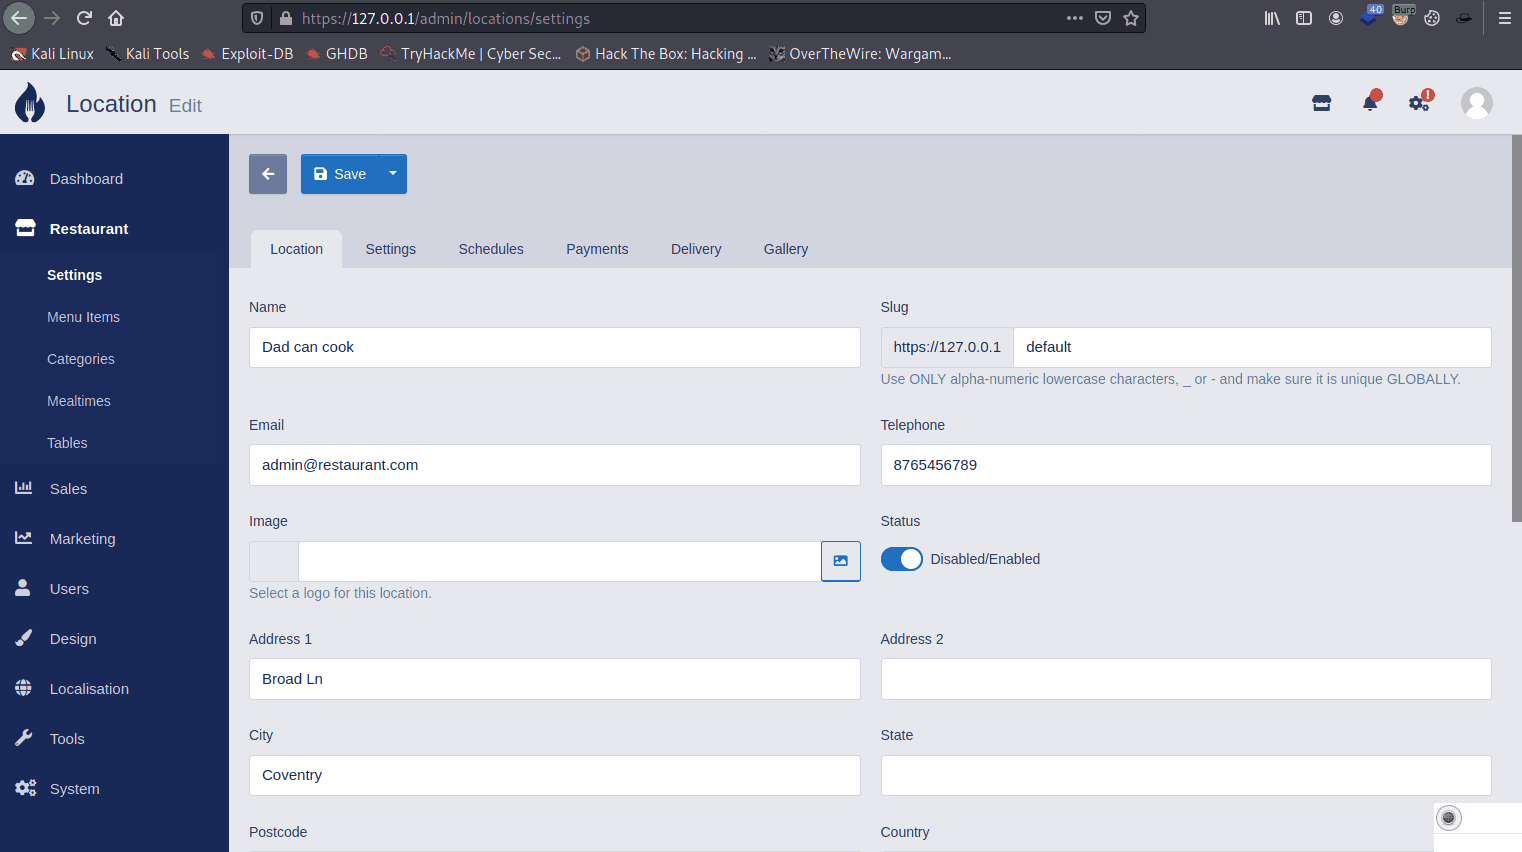Screen dimensions: 1522x852
Task: Open the user avatar menu
Action: click(1476, 102)
